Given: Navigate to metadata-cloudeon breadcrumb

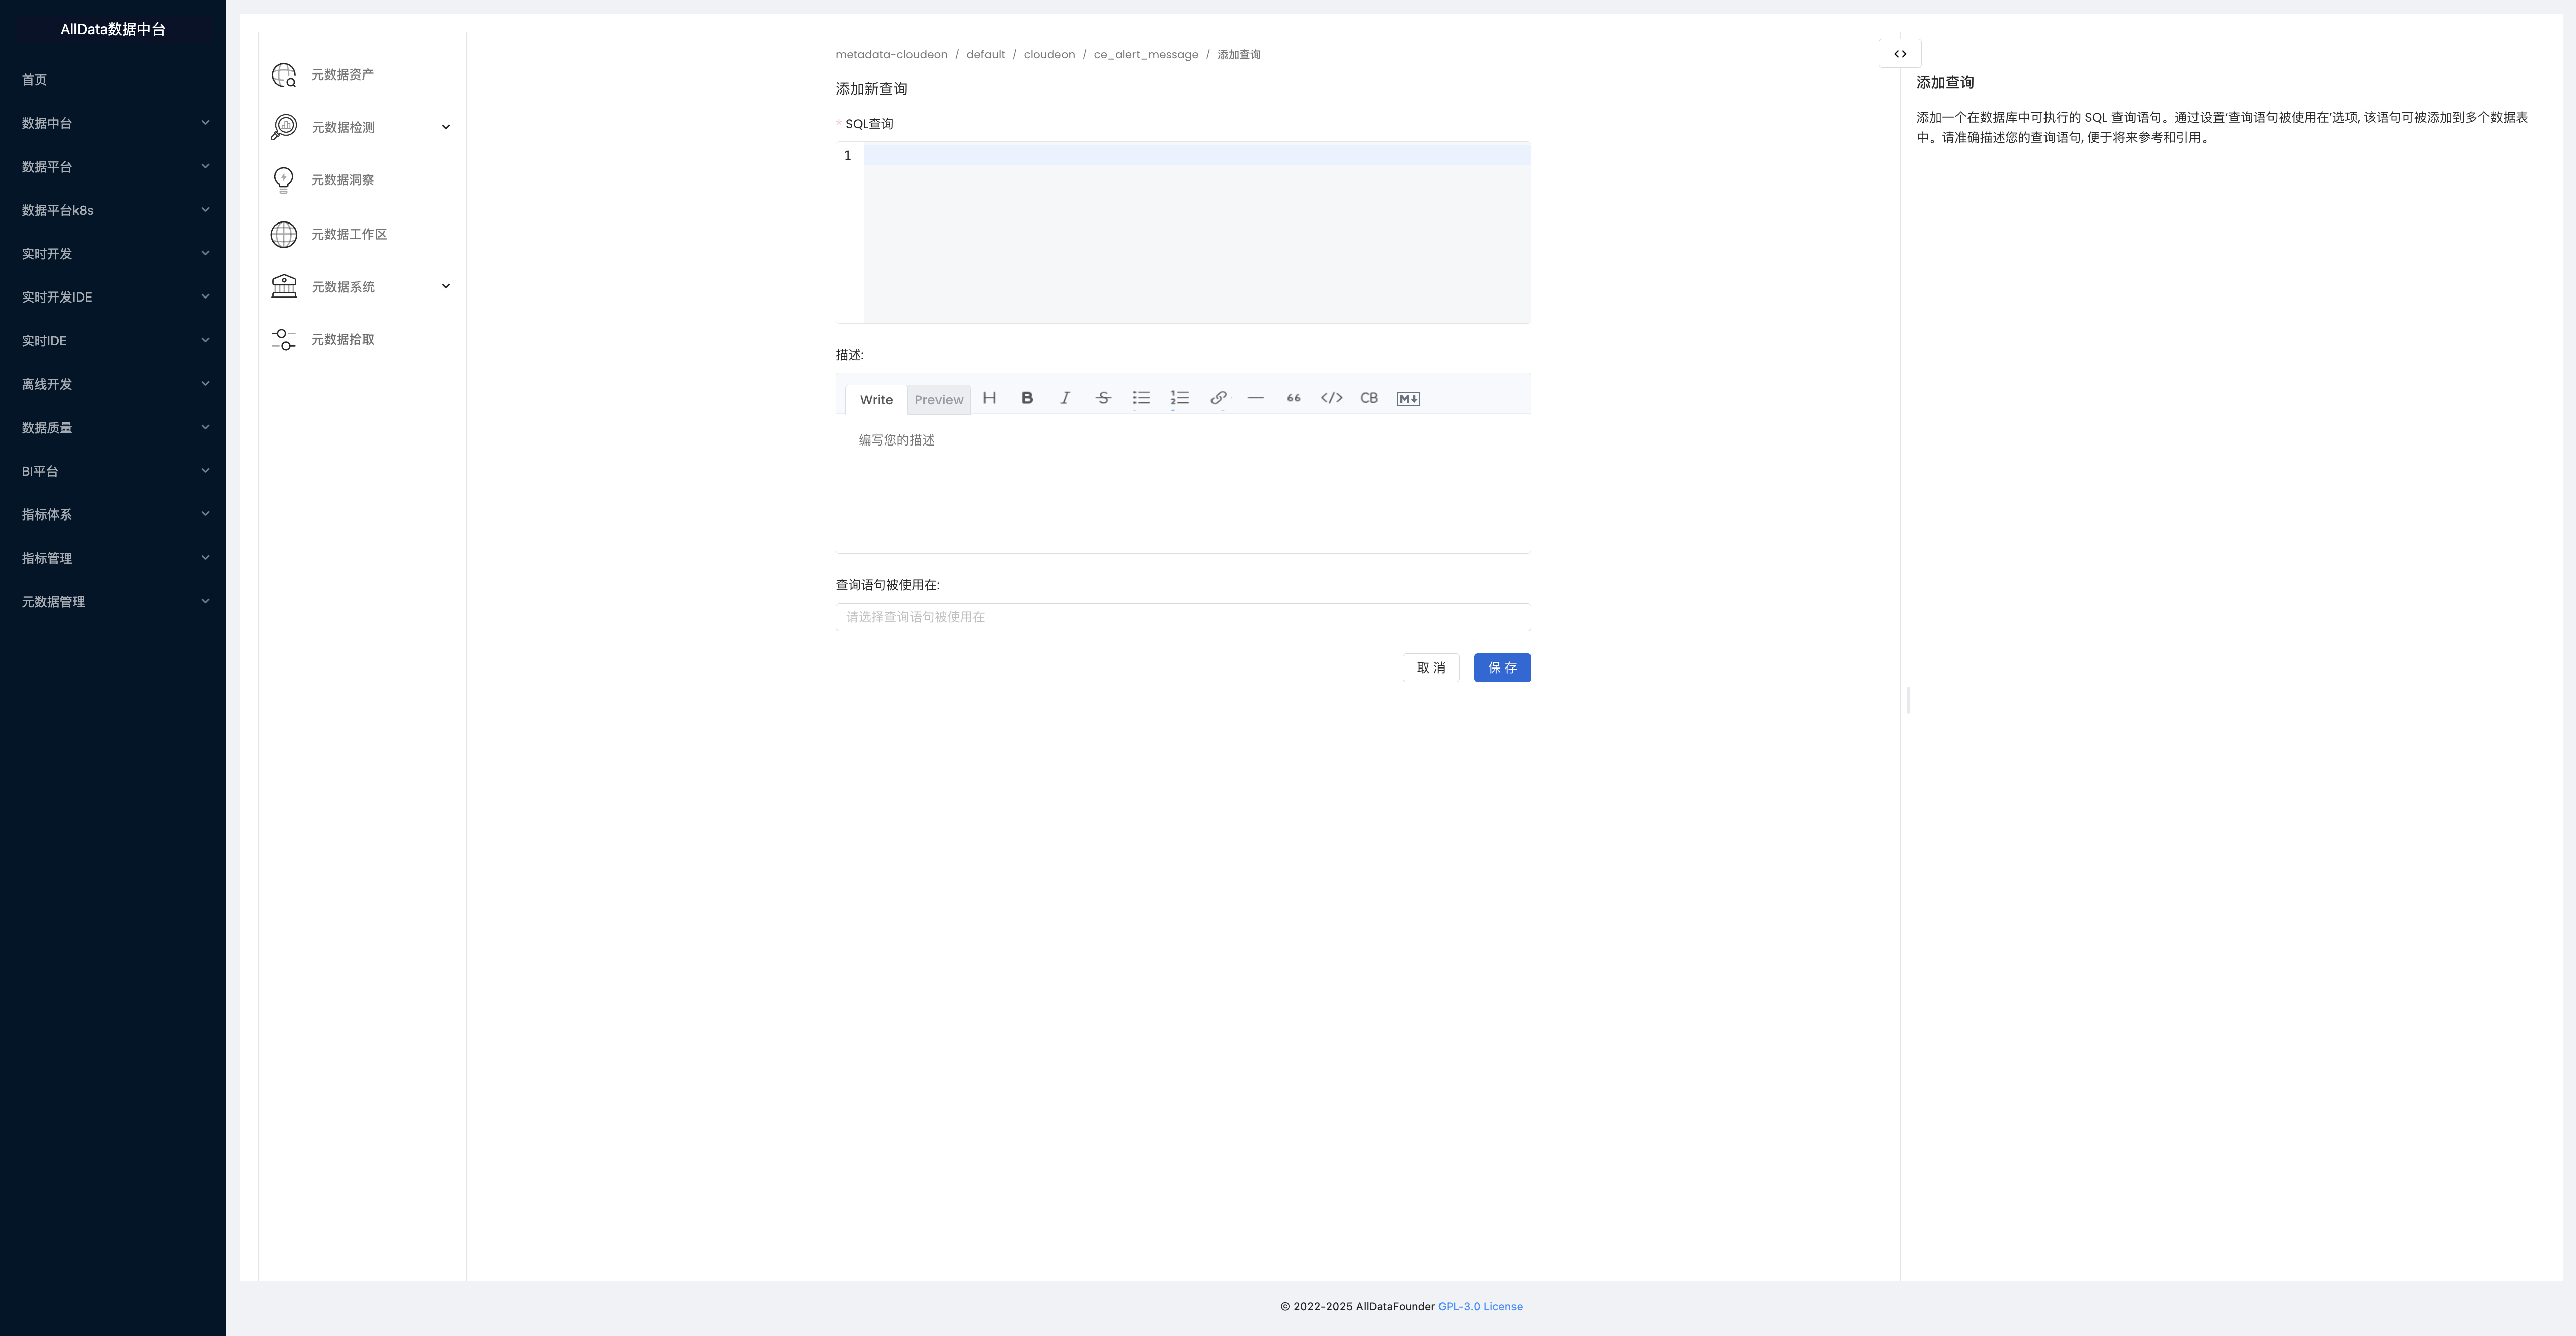Looking at the screenshot, I should pyautogui.click(x=891, y=55).
